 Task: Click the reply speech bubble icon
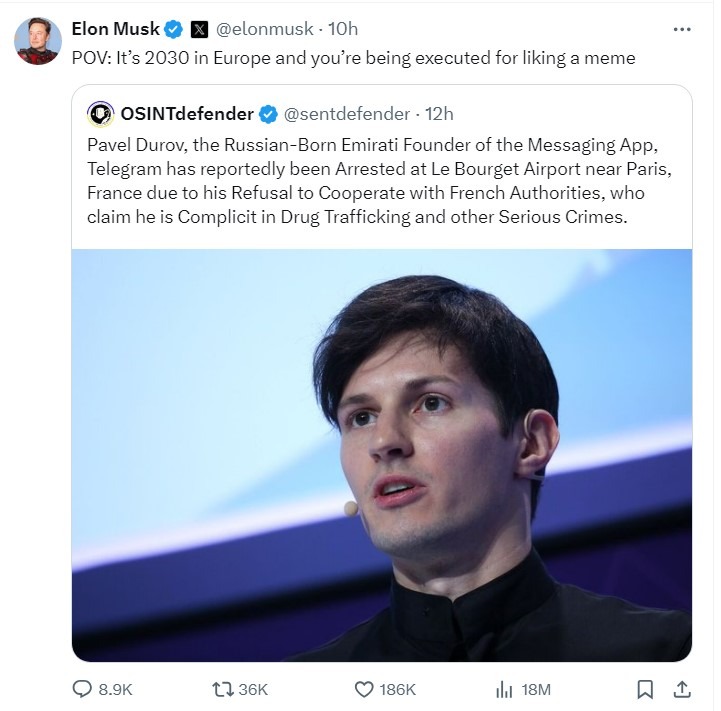click(x=84, y=689)
